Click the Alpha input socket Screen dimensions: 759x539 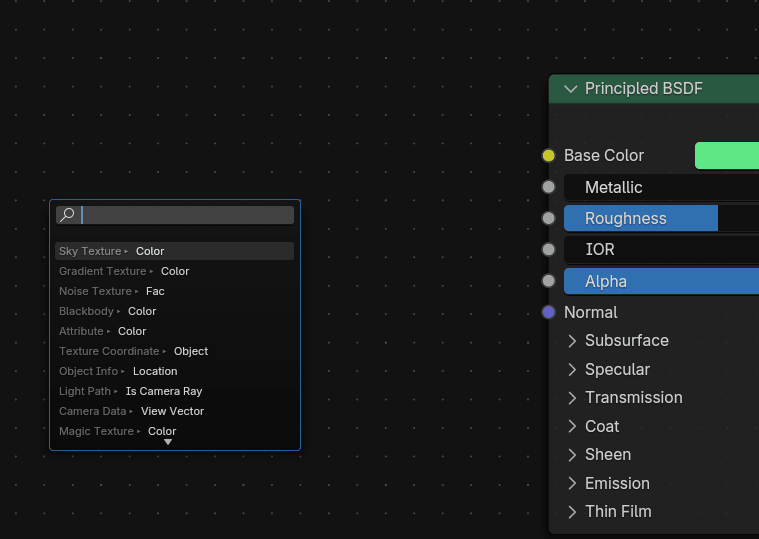(548, 281)
